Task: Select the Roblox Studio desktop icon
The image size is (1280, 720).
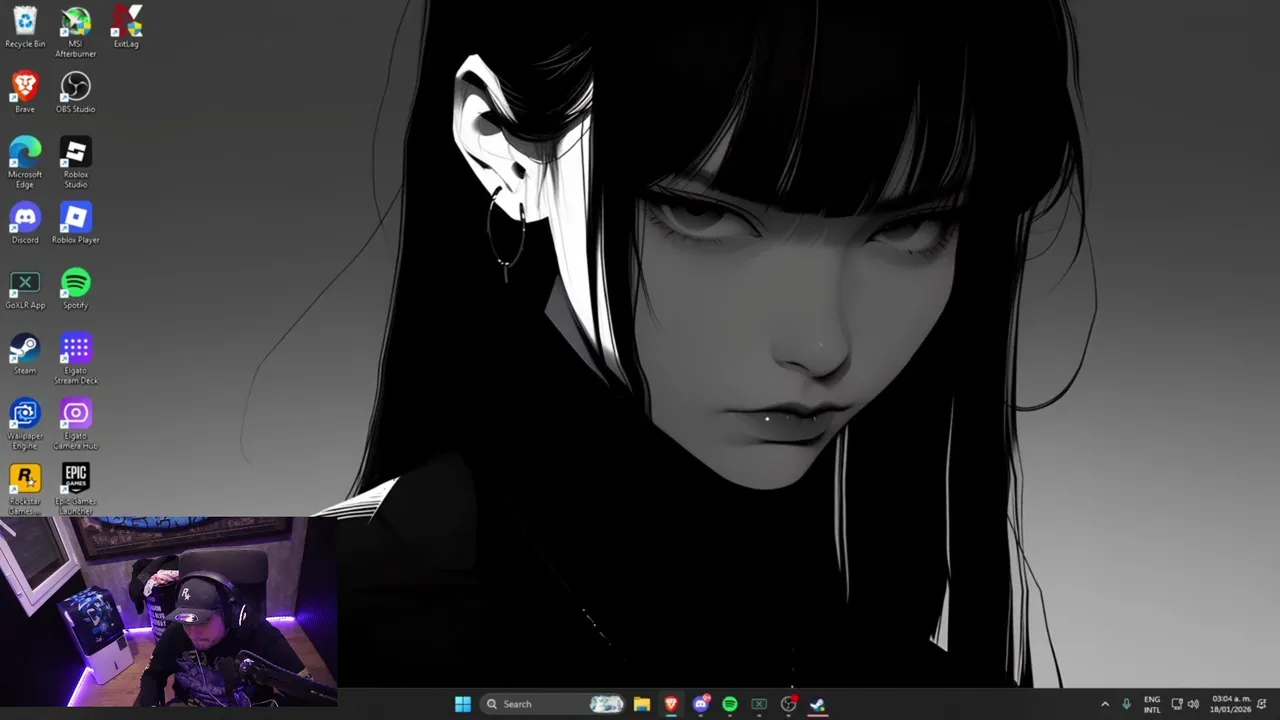Action: (x=76, y=162)
